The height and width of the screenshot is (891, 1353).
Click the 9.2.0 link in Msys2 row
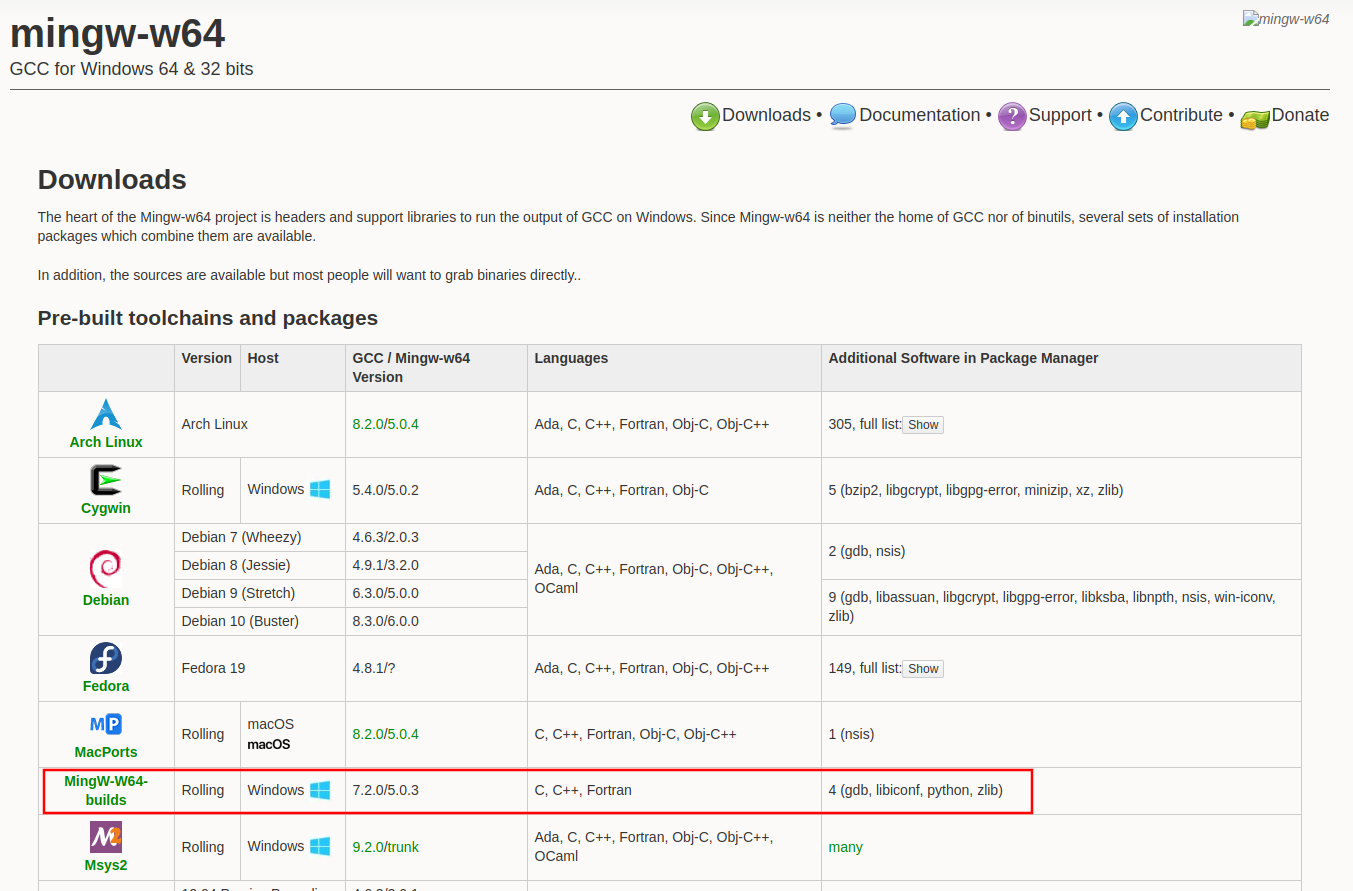click(x=366, y=847)
